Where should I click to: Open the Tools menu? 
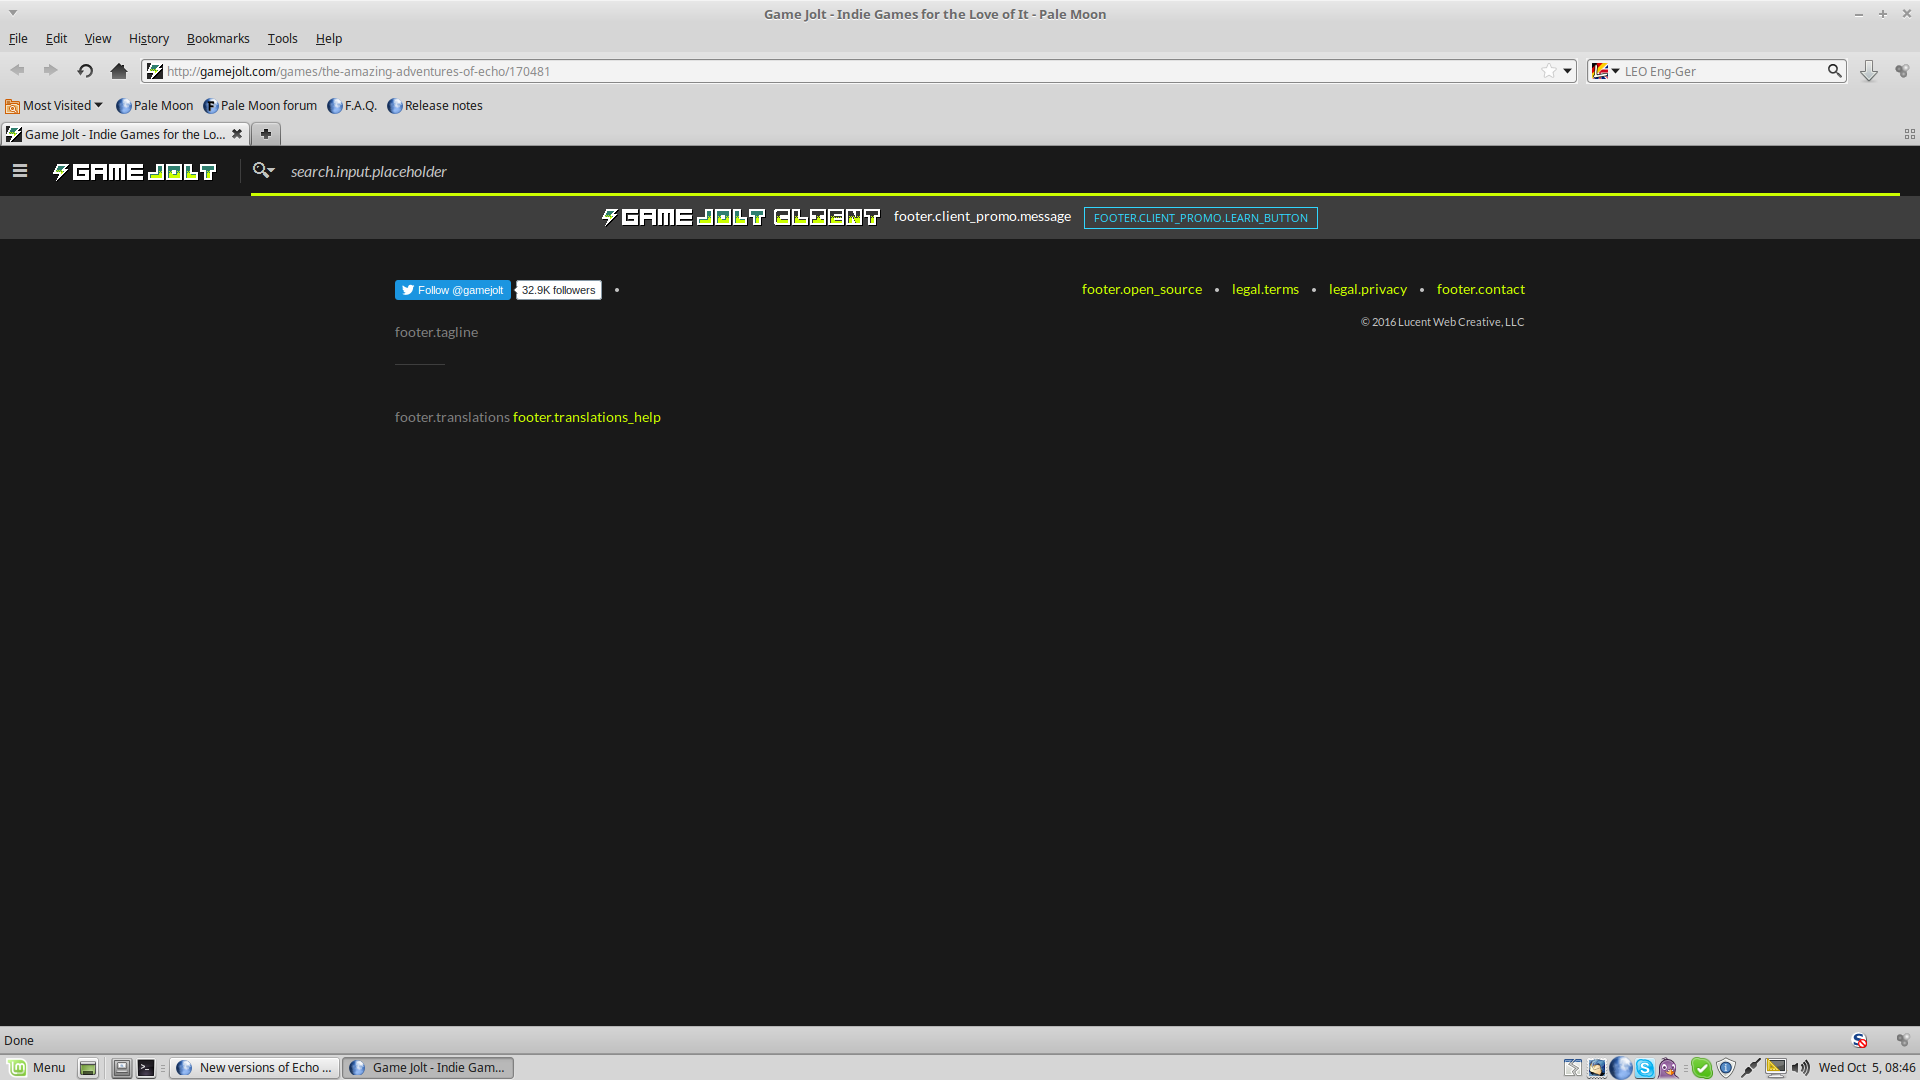(282, 39)
